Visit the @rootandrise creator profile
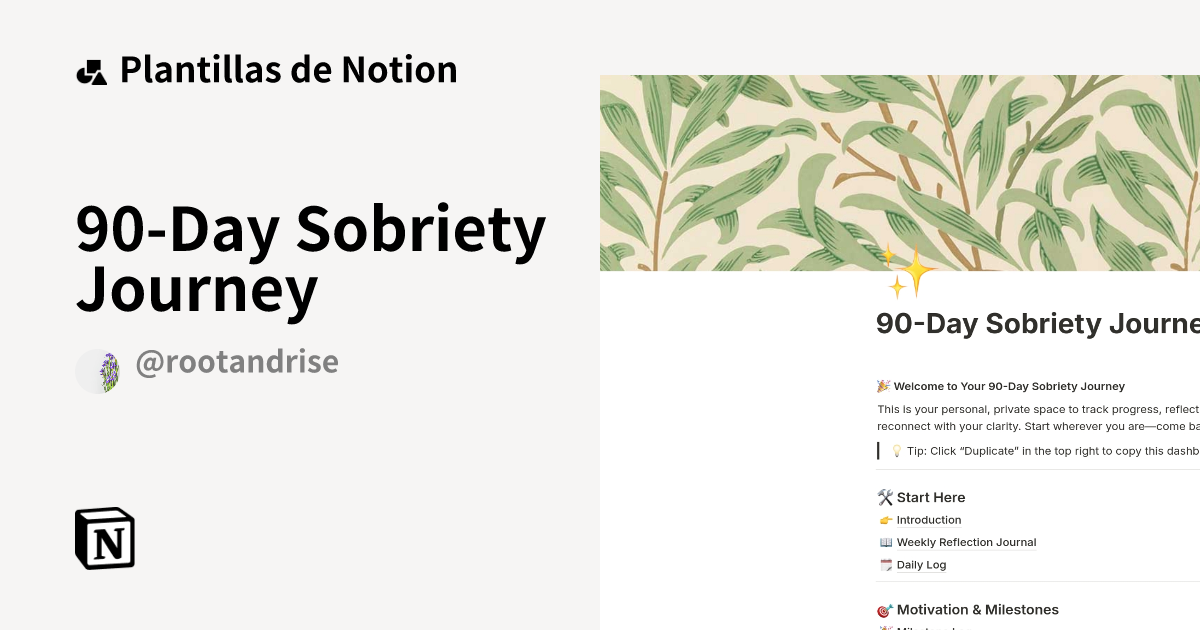The width and height of the screenshot is (1200, 630). pyautogui.click(x=236, y=361)
